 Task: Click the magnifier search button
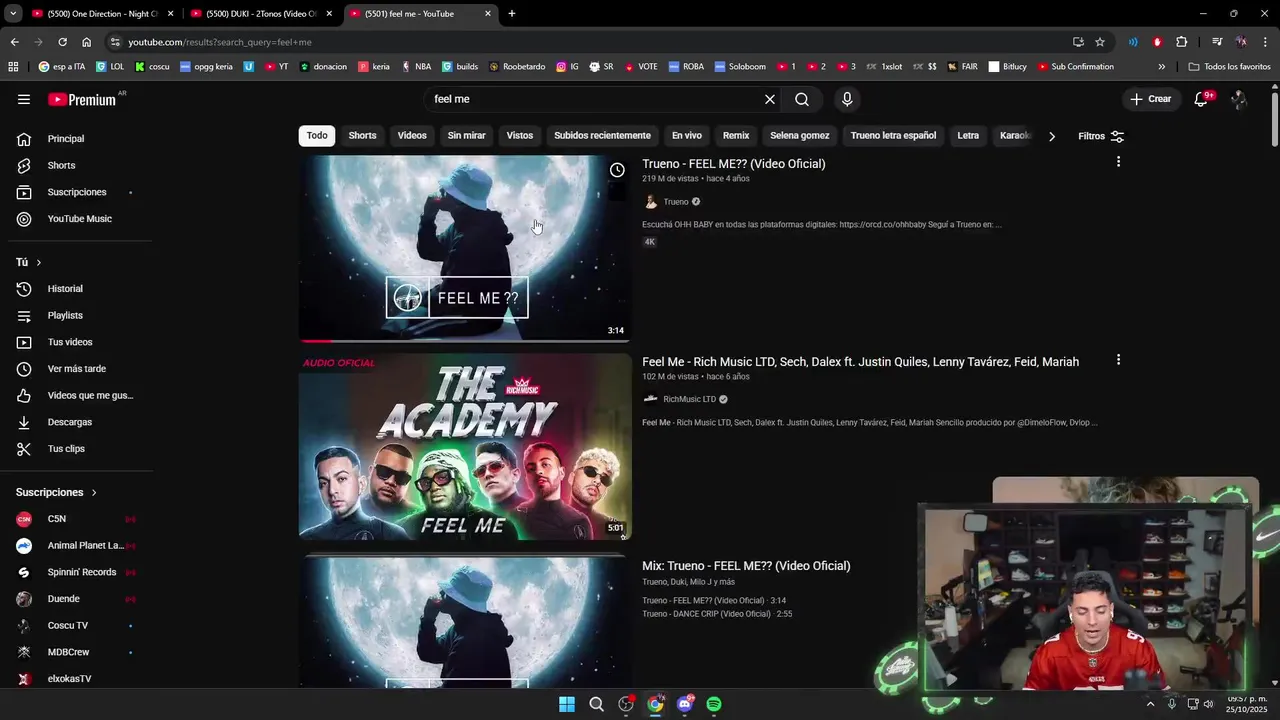(802, 99)
